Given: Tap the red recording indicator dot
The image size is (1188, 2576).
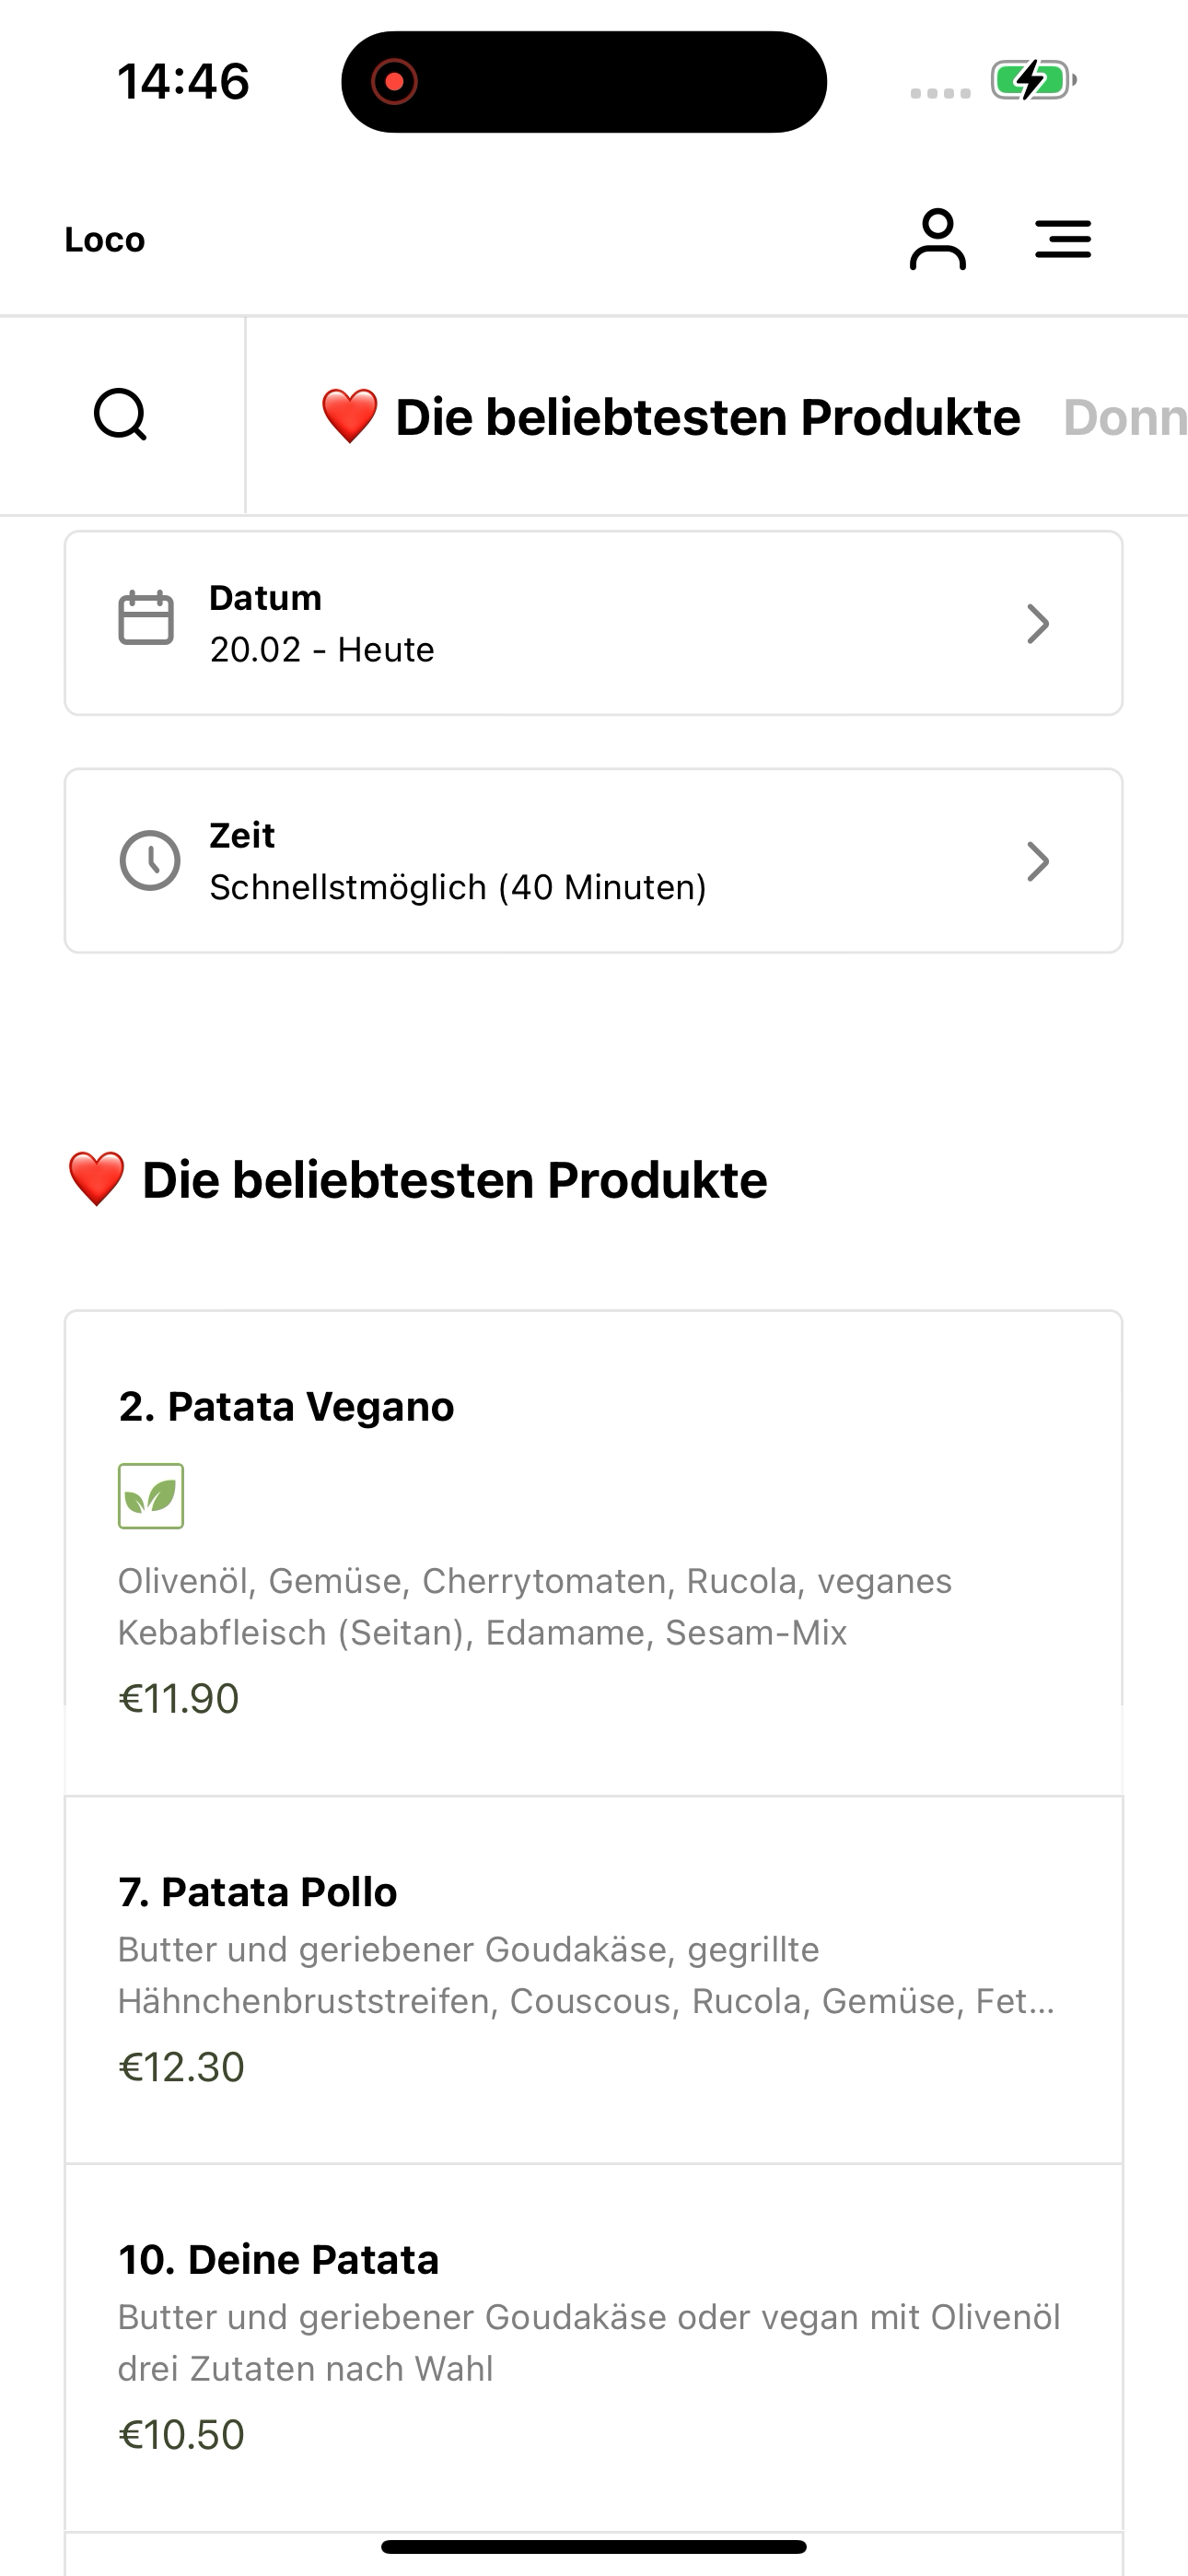Looking at the screenshot, I should point(394,81).
